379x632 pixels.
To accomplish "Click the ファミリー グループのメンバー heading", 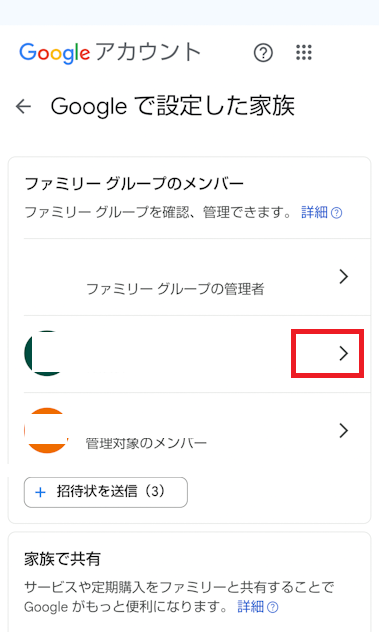I will (134, 184).
